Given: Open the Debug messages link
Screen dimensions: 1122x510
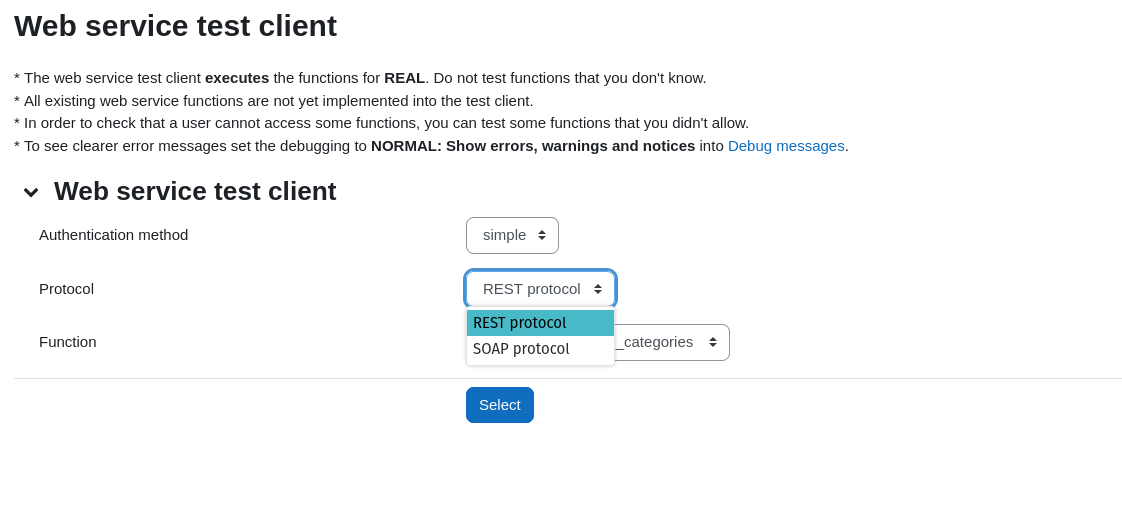Looking at the screenshot, I should 786,146.
